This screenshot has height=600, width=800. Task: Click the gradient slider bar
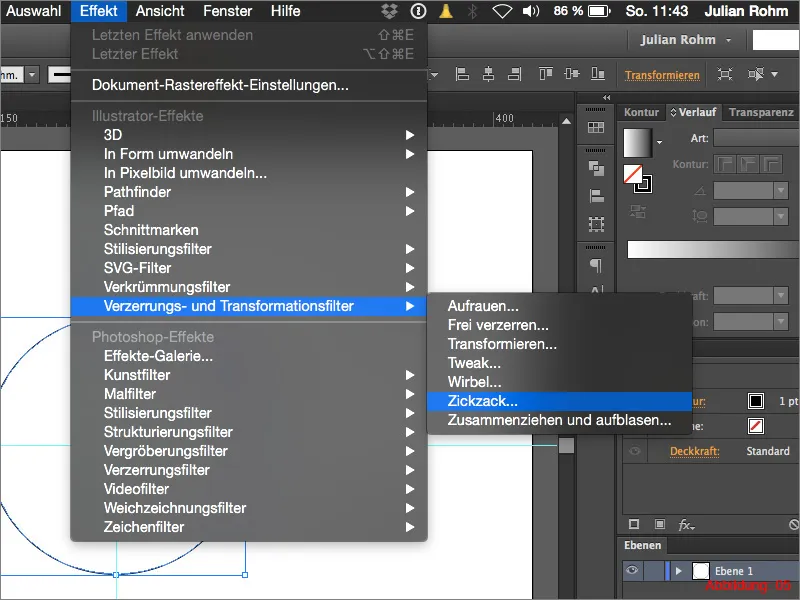pos(713,249)
